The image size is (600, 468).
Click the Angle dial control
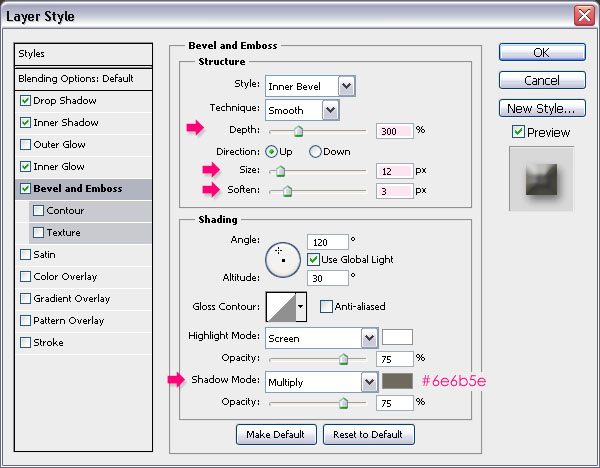pos(282,258)
